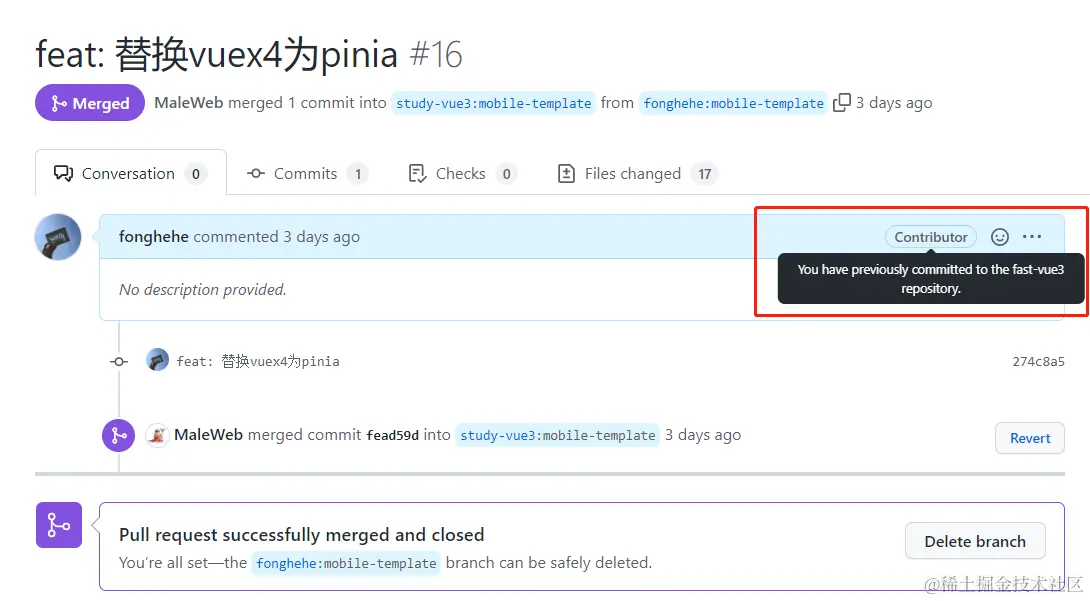Screen dimensions: 1090x601
Task: Click the Delete branch button
Action: coord(975,541)
